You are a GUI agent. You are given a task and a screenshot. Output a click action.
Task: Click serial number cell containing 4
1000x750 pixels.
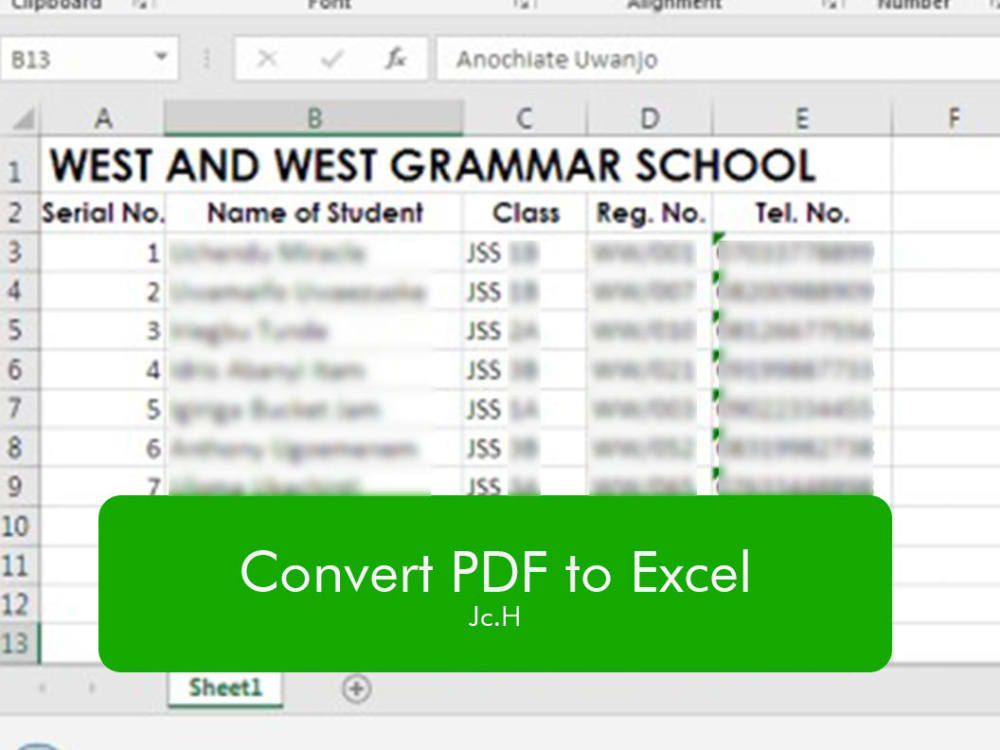coord(103,370)
